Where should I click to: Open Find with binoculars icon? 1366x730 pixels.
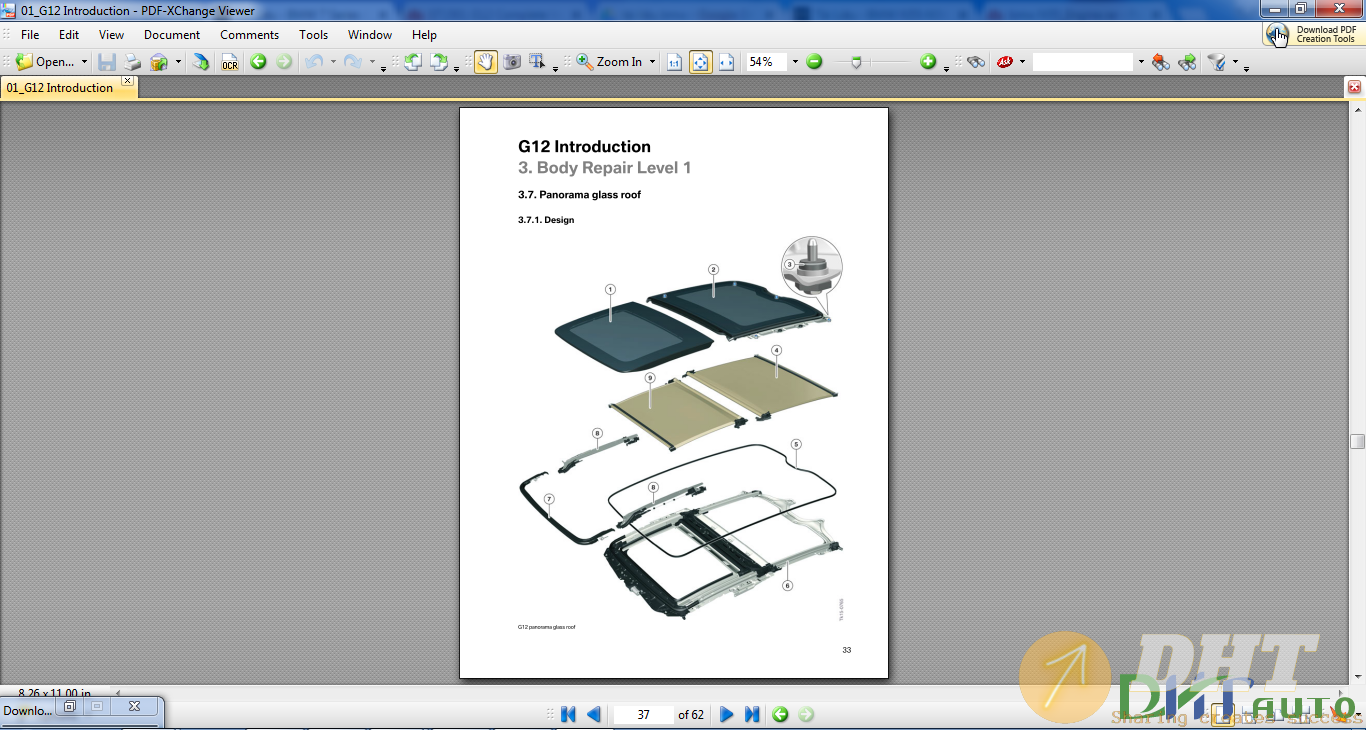(x=976, y=62)
